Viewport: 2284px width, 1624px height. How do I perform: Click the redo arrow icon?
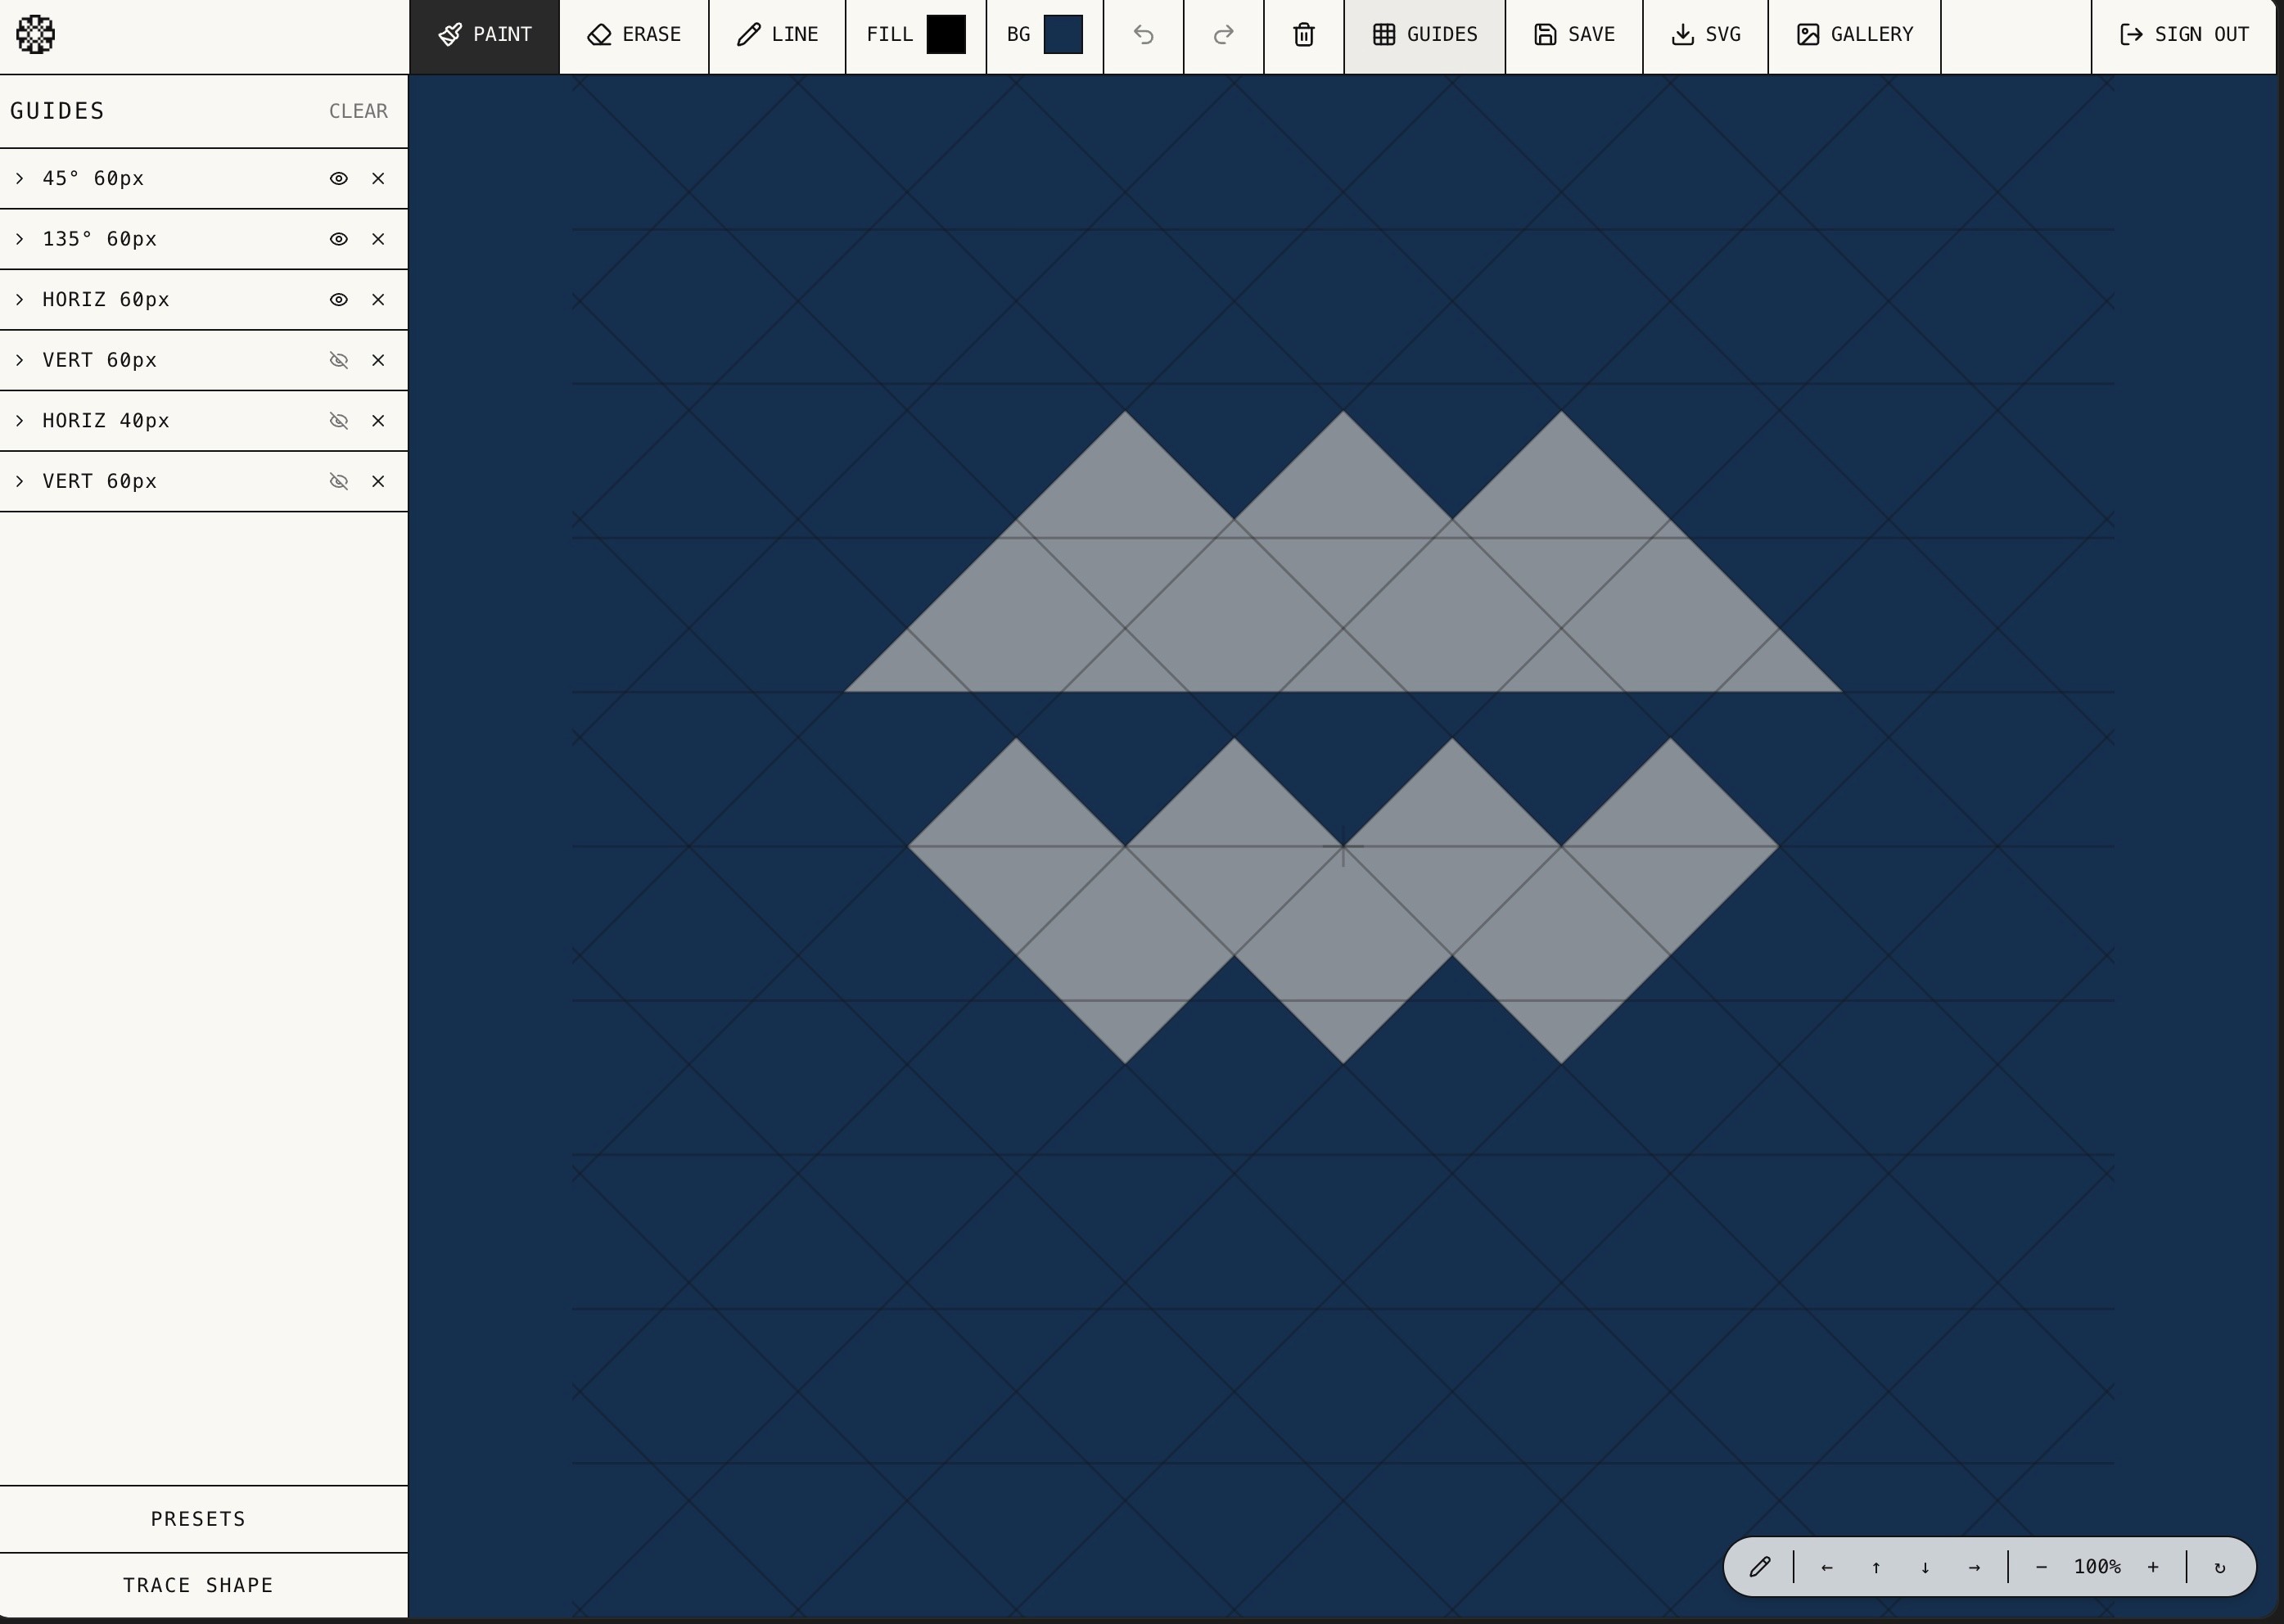tap(1223, 35)
